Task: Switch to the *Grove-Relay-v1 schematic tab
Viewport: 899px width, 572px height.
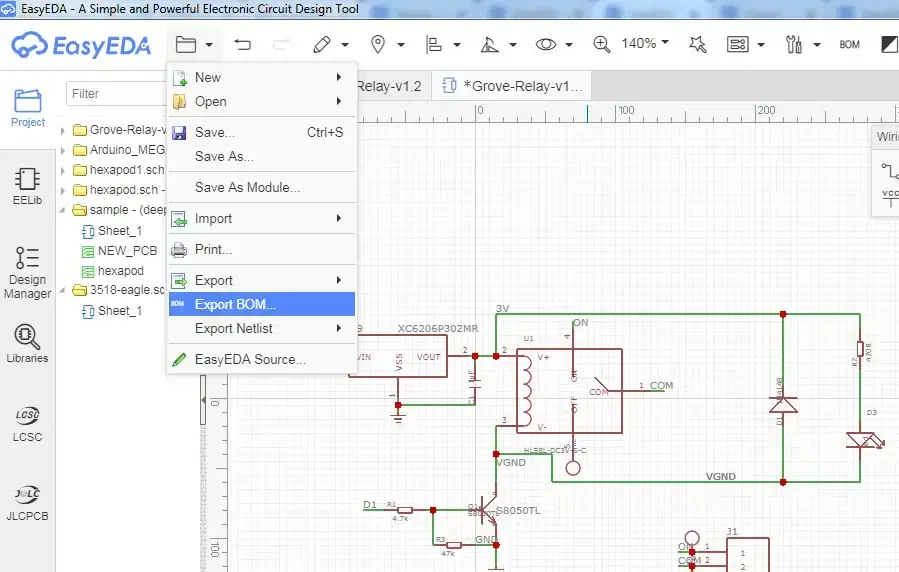Action: [x=512, y=86]
